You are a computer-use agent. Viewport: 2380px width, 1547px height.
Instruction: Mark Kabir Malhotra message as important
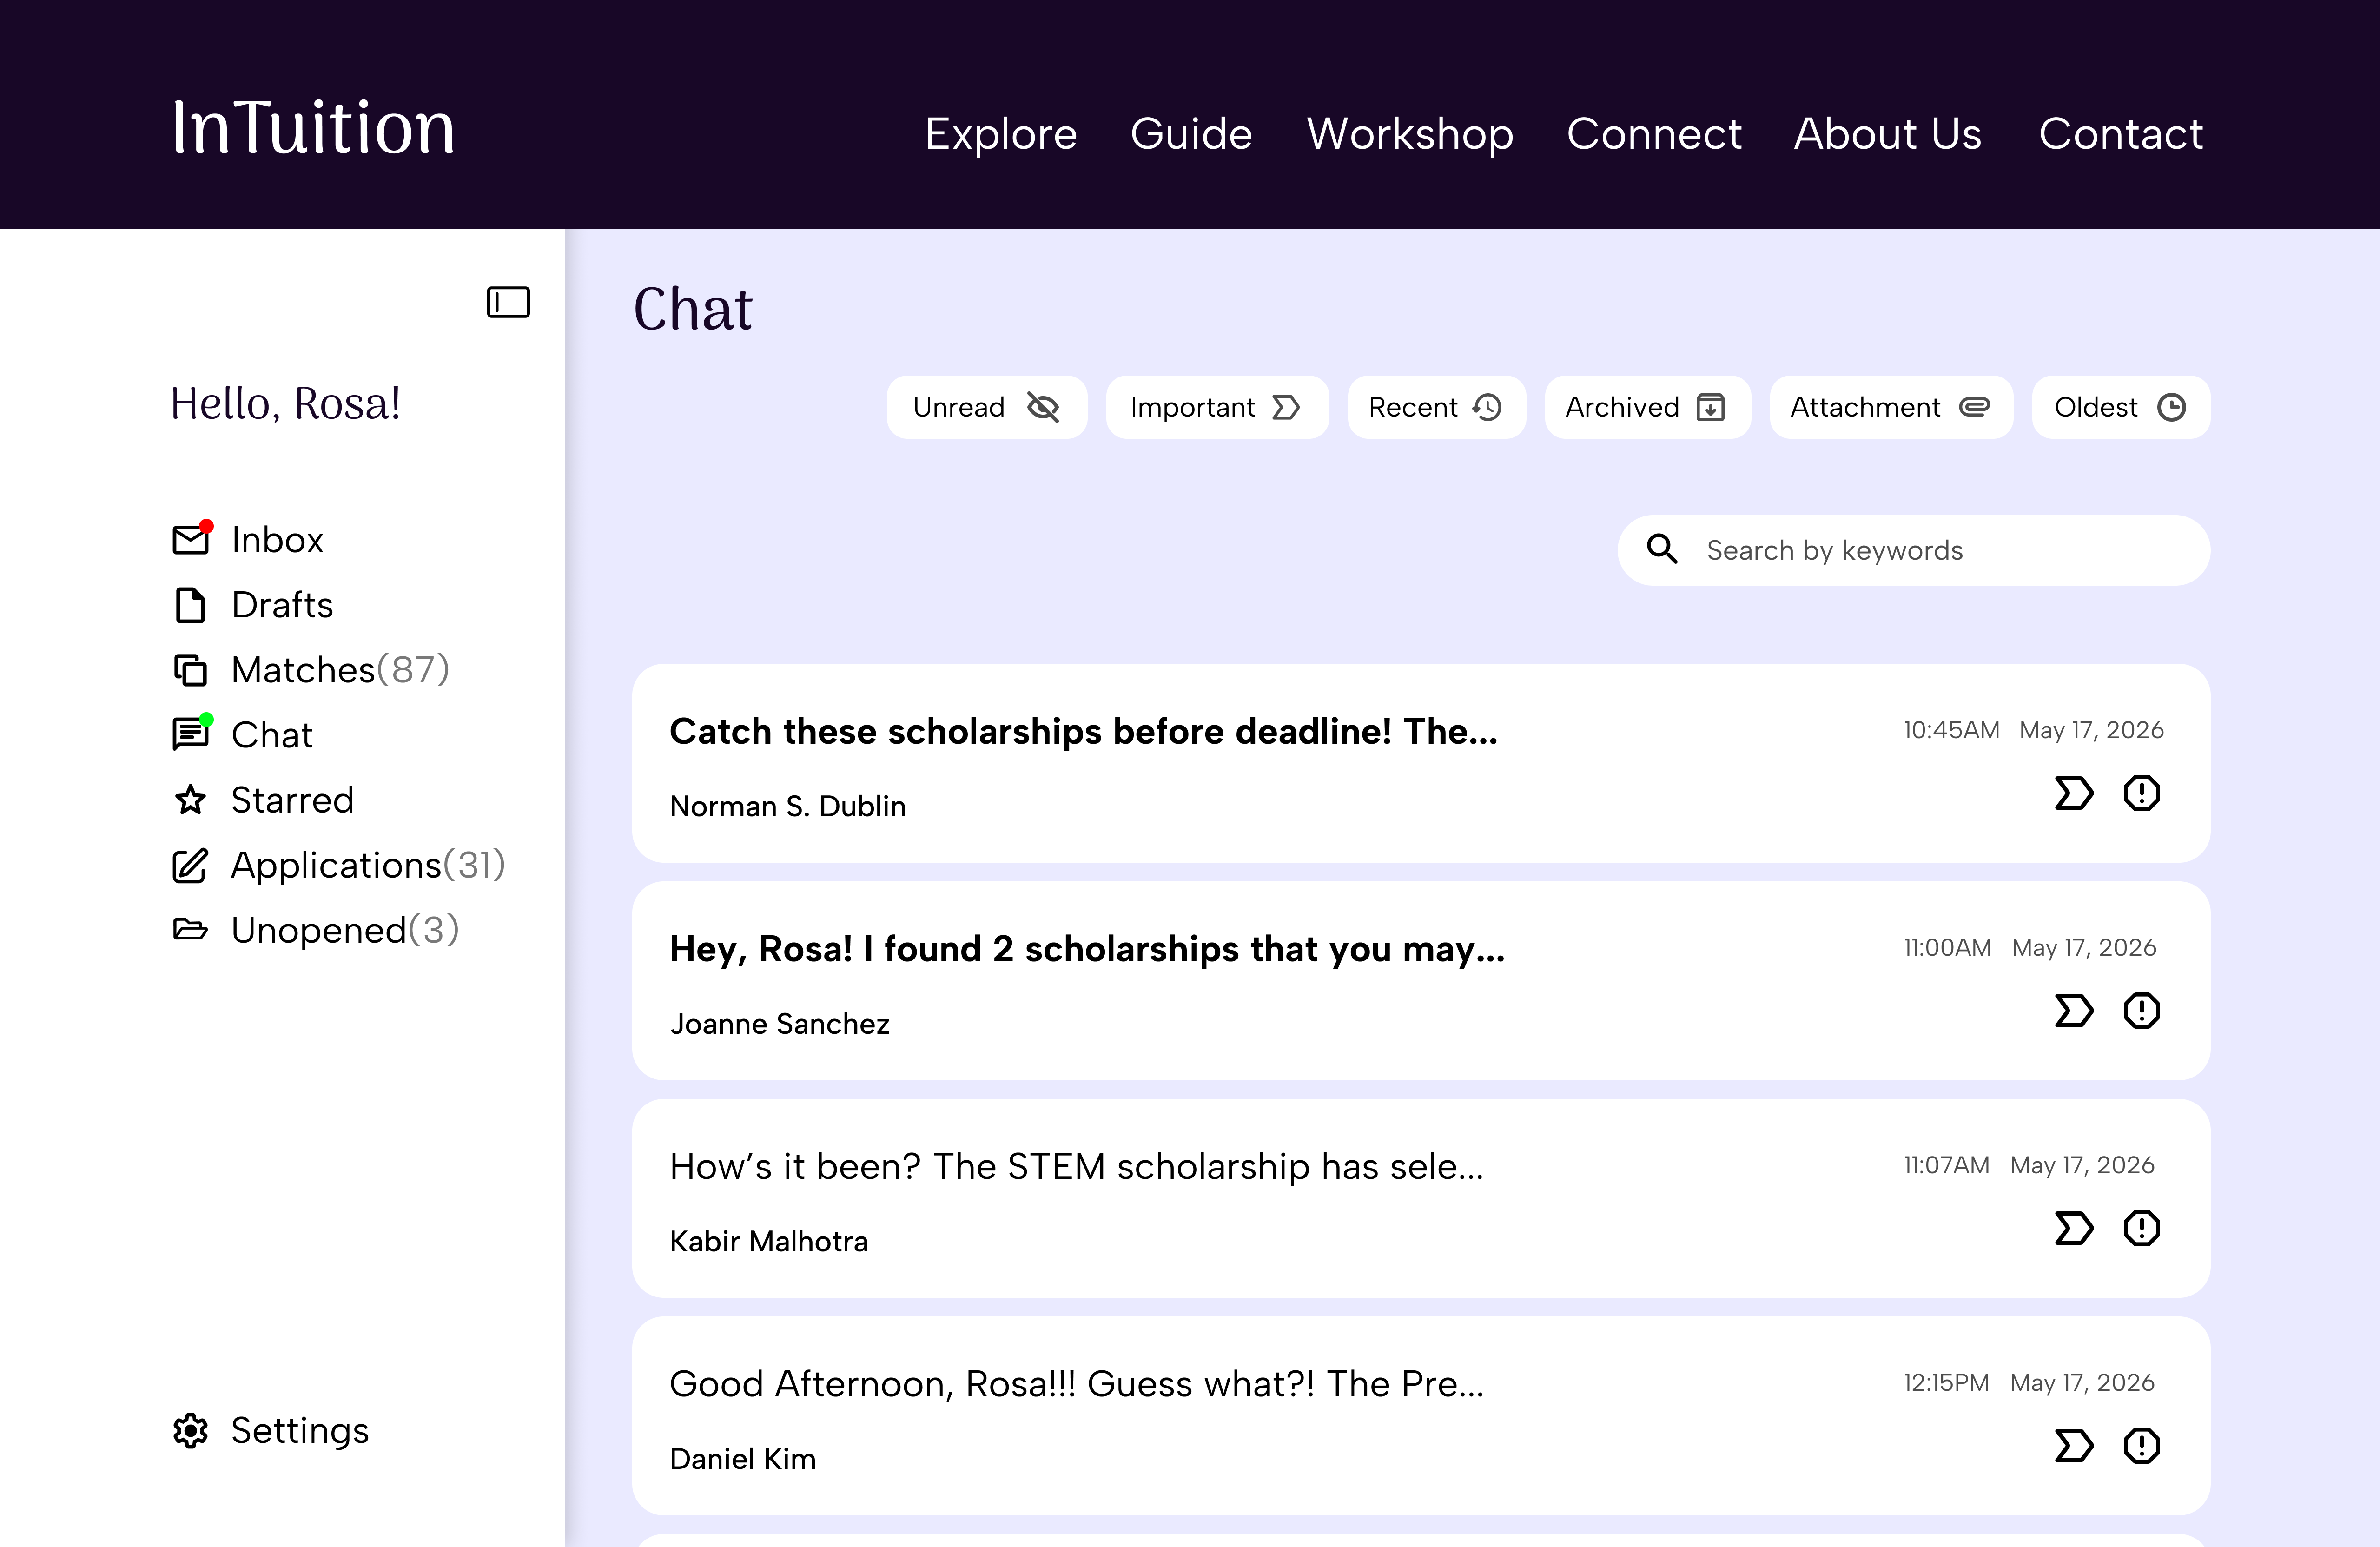click(2073, 1228)
